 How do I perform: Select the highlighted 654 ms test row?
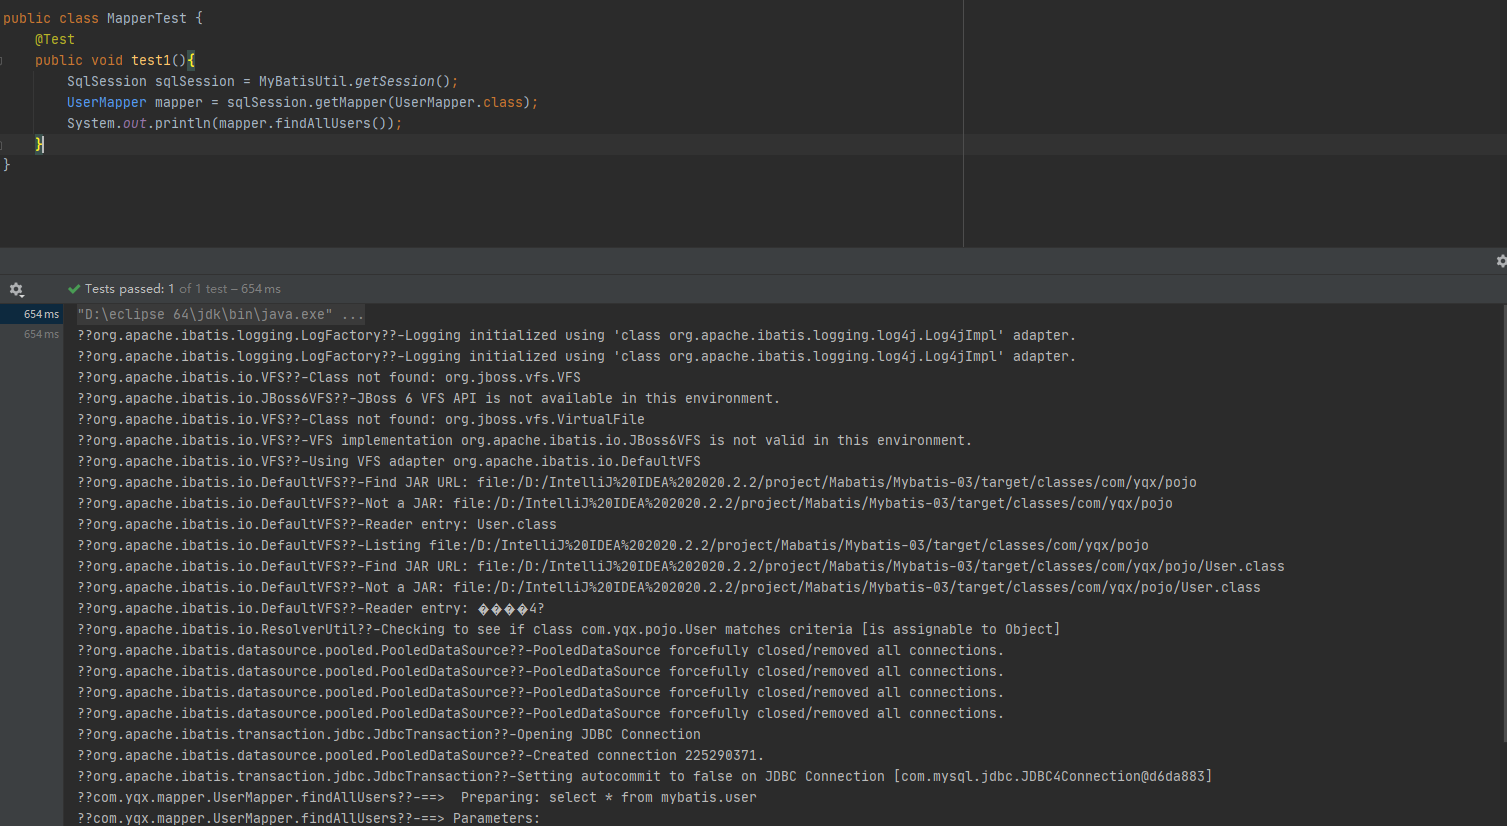[32, 314]
